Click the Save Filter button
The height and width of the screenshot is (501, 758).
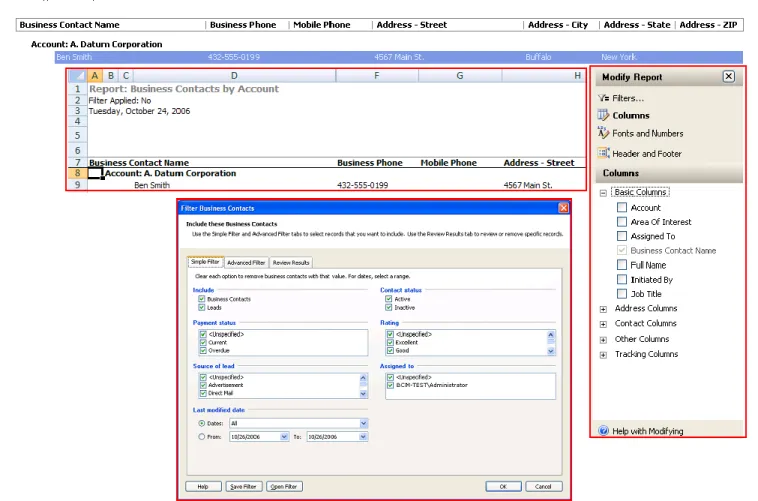[x=243, y=486]
